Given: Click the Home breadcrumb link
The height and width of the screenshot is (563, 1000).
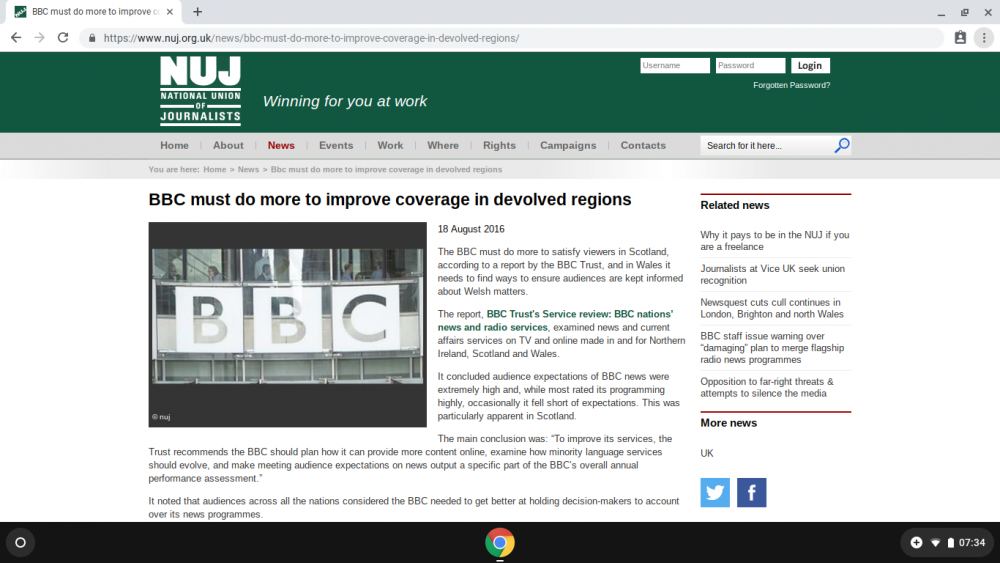Looking at the screenshot, I should tap(215, 170).
